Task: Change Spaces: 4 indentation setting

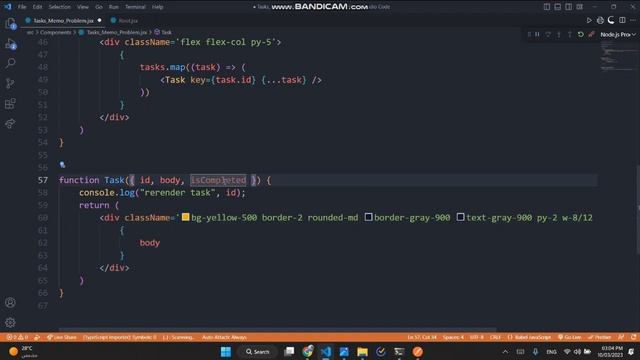Action: [453, 337]
